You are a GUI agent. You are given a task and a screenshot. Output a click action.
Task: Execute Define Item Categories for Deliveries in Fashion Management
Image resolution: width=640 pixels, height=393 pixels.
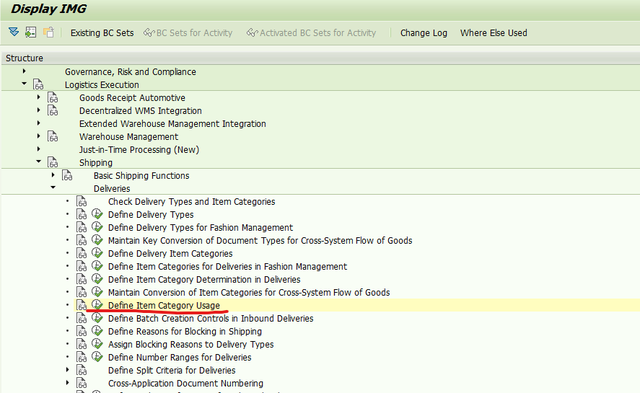97,266
